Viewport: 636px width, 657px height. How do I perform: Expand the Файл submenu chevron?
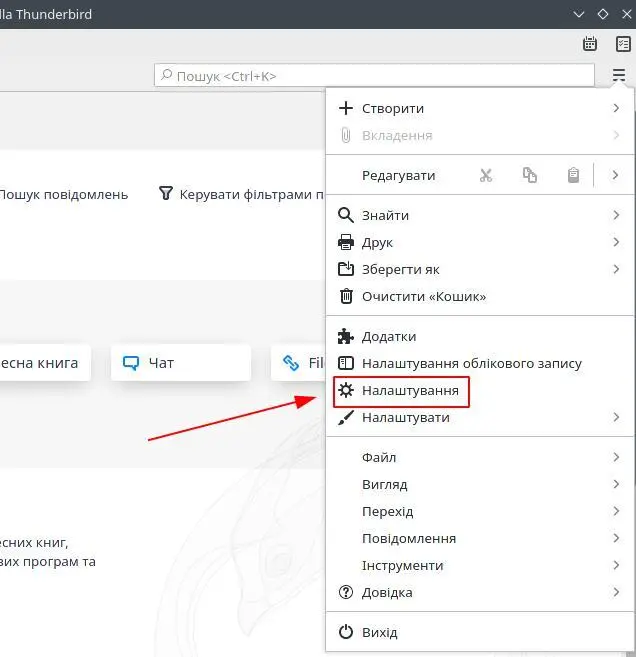[x=616, y=457]
